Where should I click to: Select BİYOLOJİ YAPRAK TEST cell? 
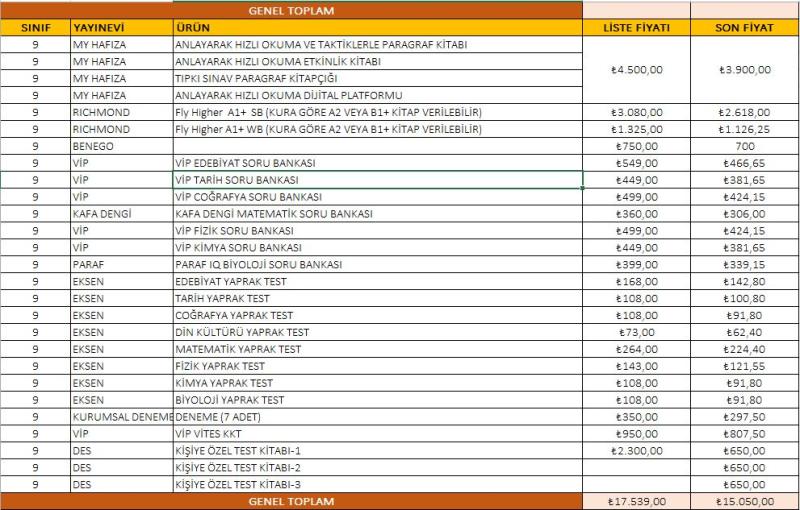pos(378,400)
